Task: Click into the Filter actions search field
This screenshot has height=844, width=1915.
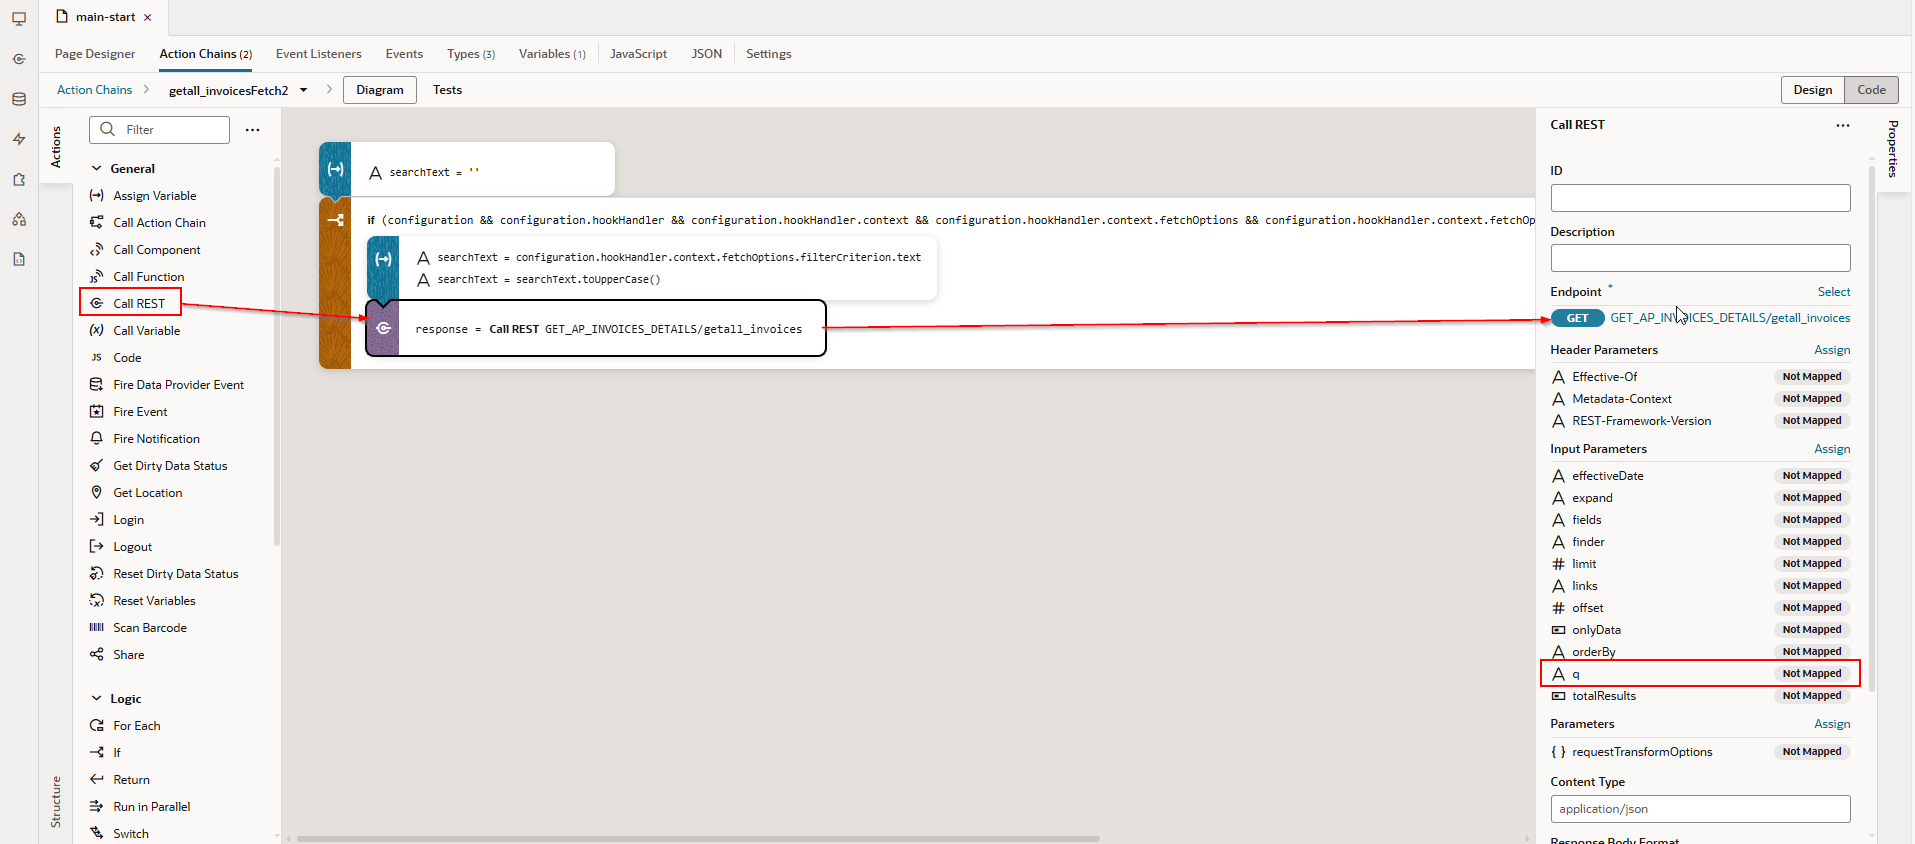Action: (x=160, y=130)
